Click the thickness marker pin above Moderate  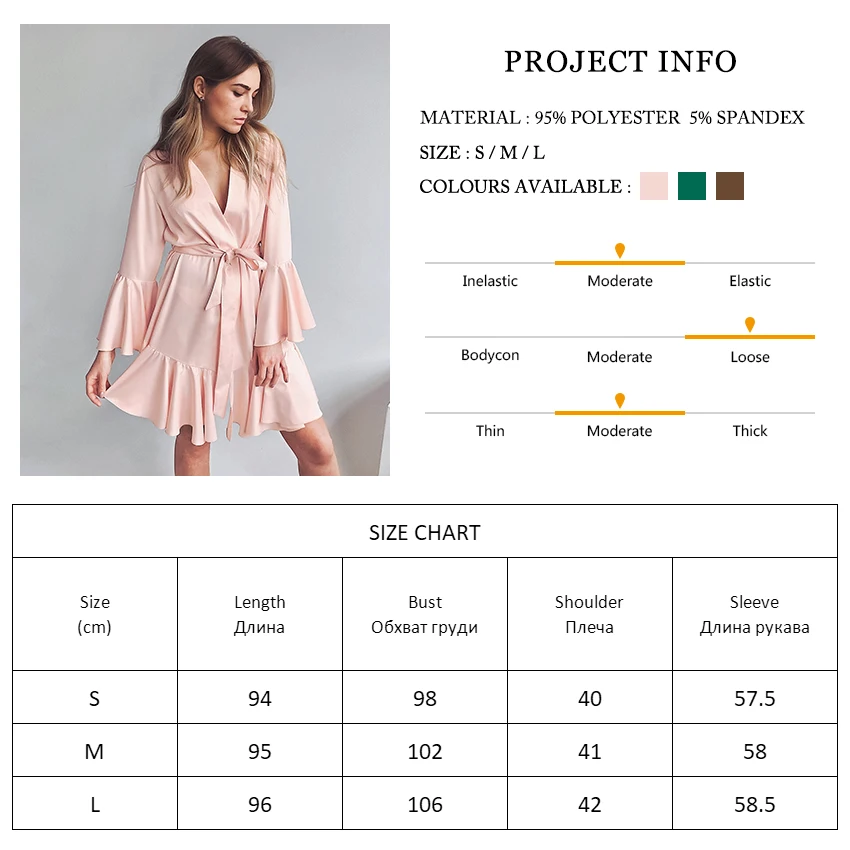tap(620, 400)
